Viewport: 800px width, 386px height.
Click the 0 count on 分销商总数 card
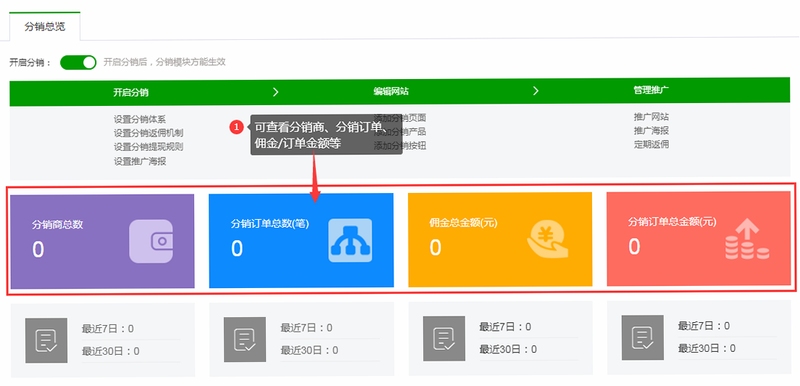tap(38, 250)
